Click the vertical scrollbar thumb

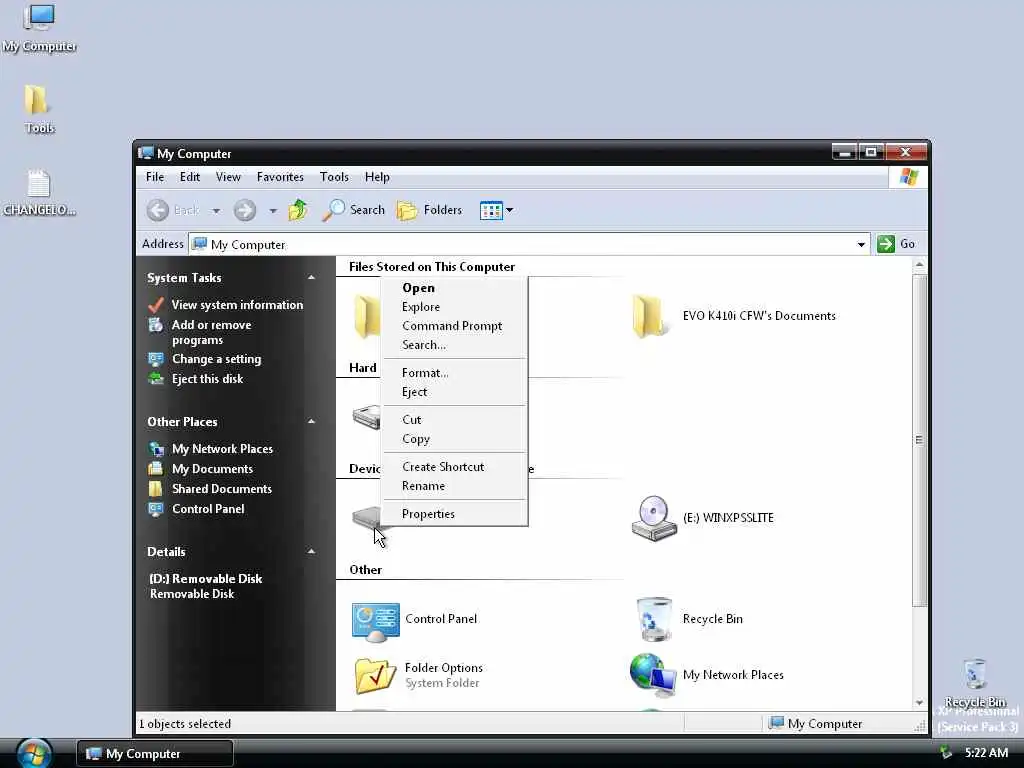tap(919, 440)
